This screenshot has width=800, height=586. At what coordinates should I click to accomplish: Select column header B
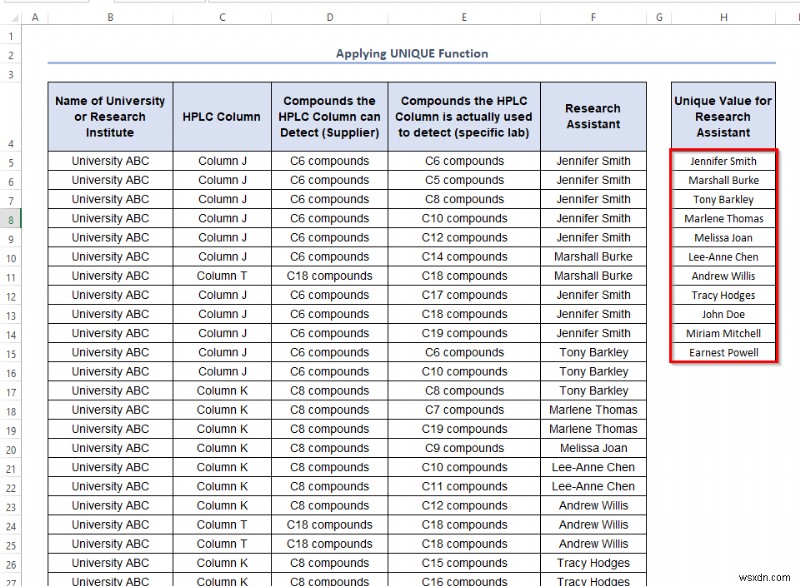point(110,16)
